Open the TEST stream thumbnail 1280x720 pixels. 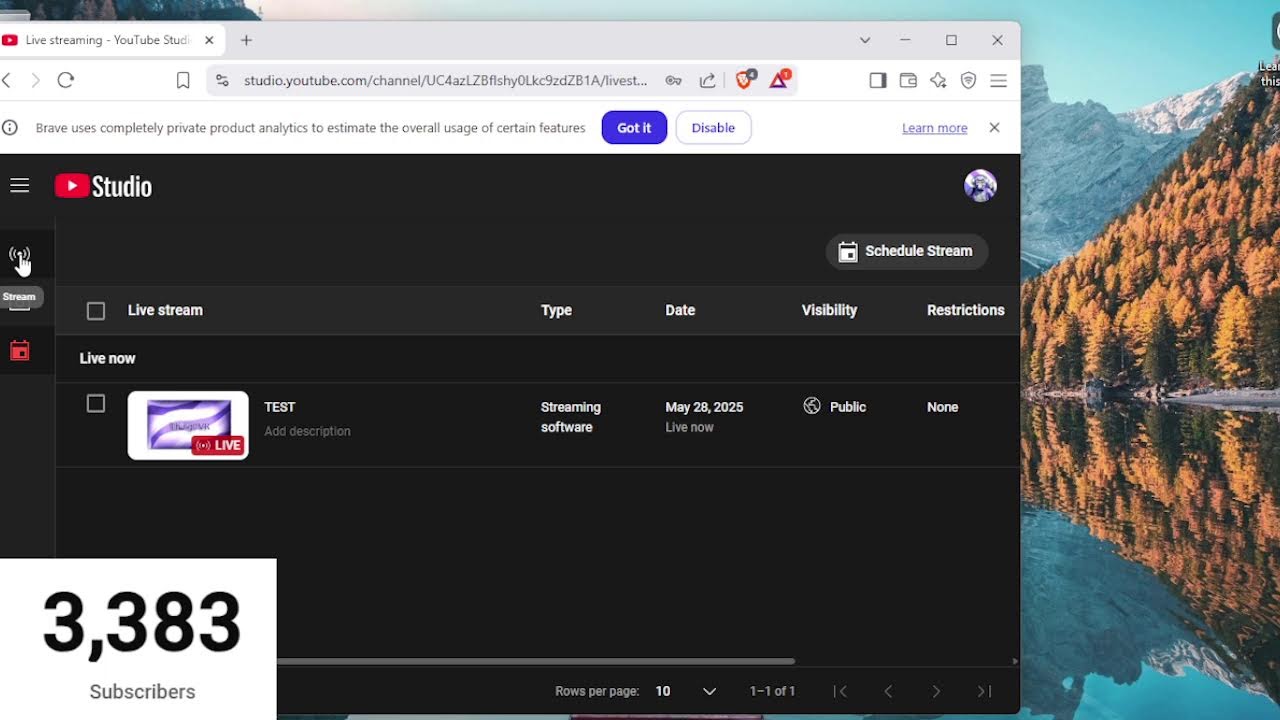pyautogui.click(x=188, y=425)
